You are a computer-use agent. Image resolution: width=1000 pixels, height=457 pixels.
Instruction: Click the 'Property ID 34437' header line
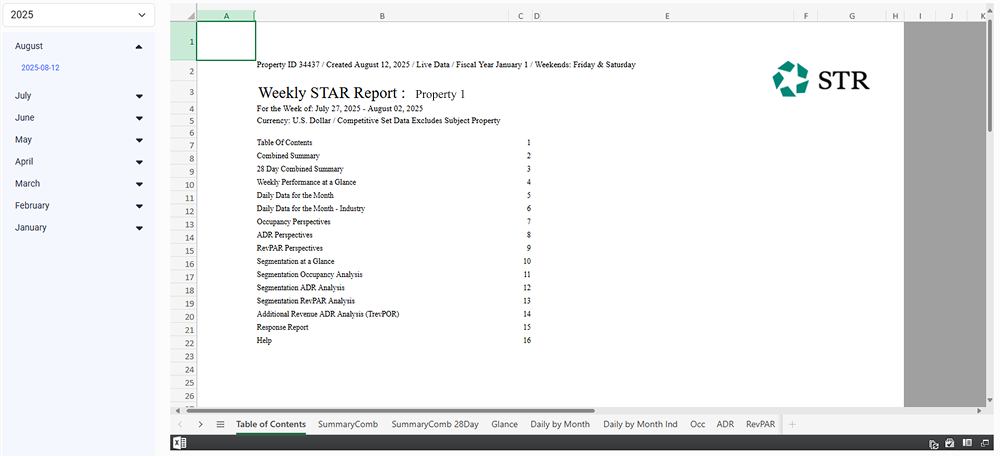click(x=446, y=65)
